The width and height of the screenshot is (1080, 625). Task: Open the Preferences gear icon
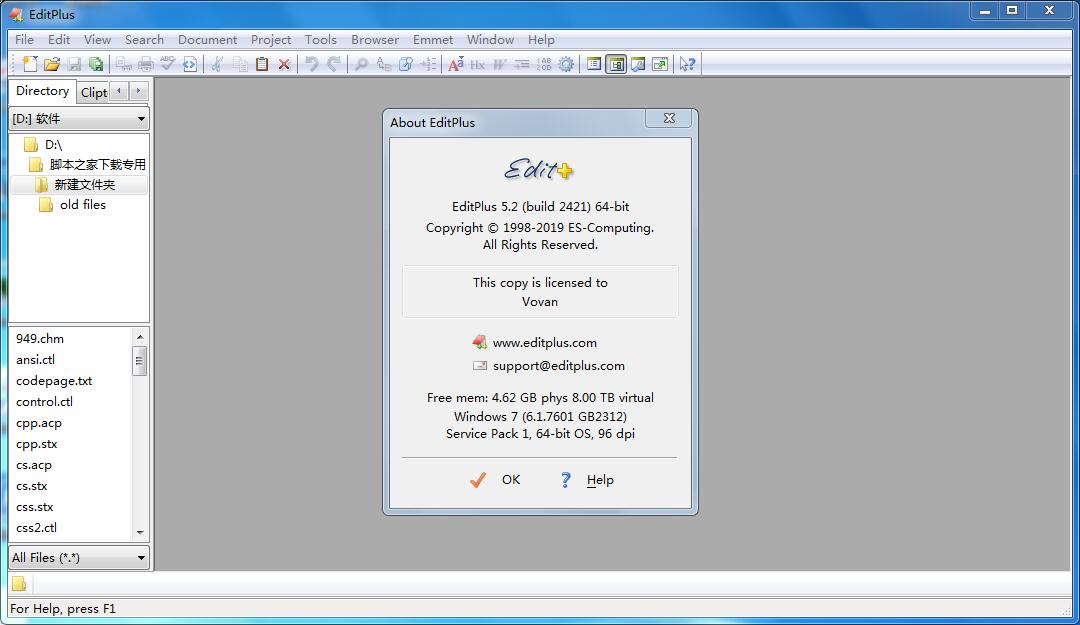point(565,63)
